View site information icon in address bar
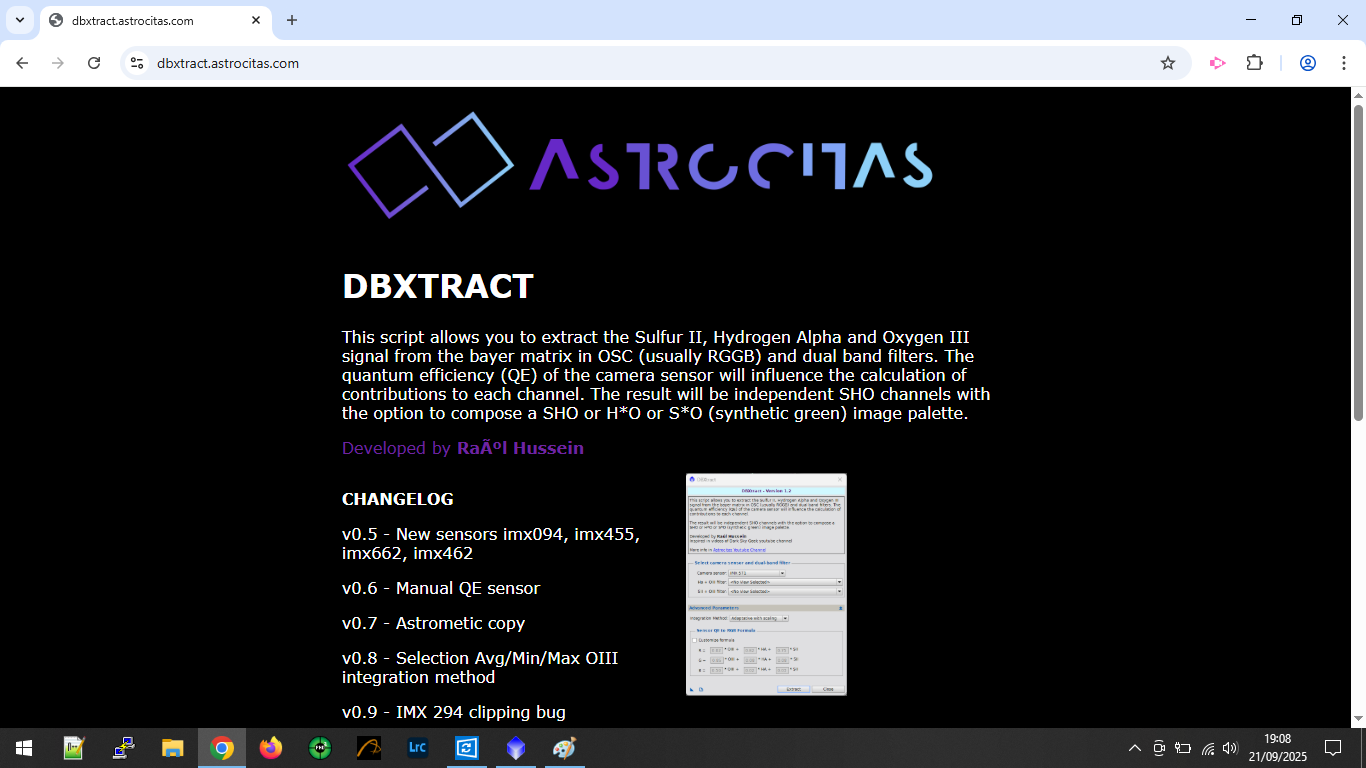1366x768 pixels. 138,63
